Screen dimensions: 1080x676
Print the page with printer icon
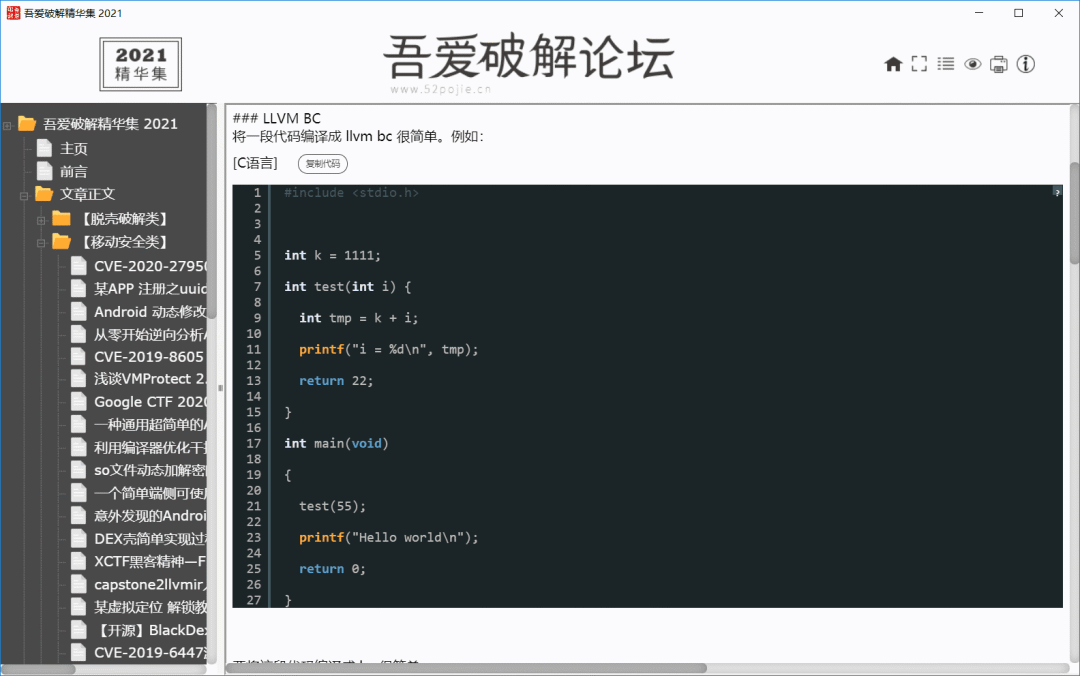point(999,64)
